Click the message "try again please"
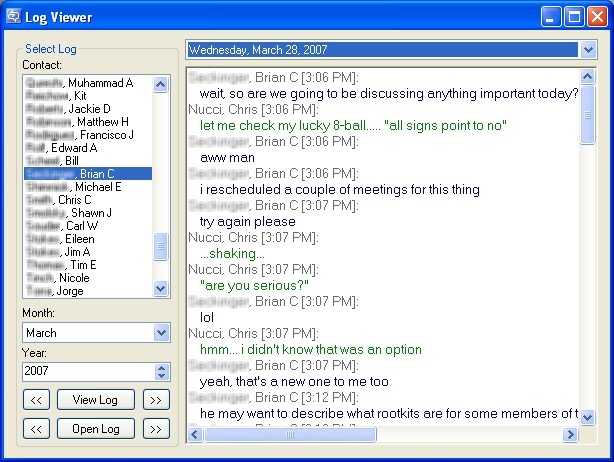The width and height of the screenshot is (614, 462). point(247,222)
